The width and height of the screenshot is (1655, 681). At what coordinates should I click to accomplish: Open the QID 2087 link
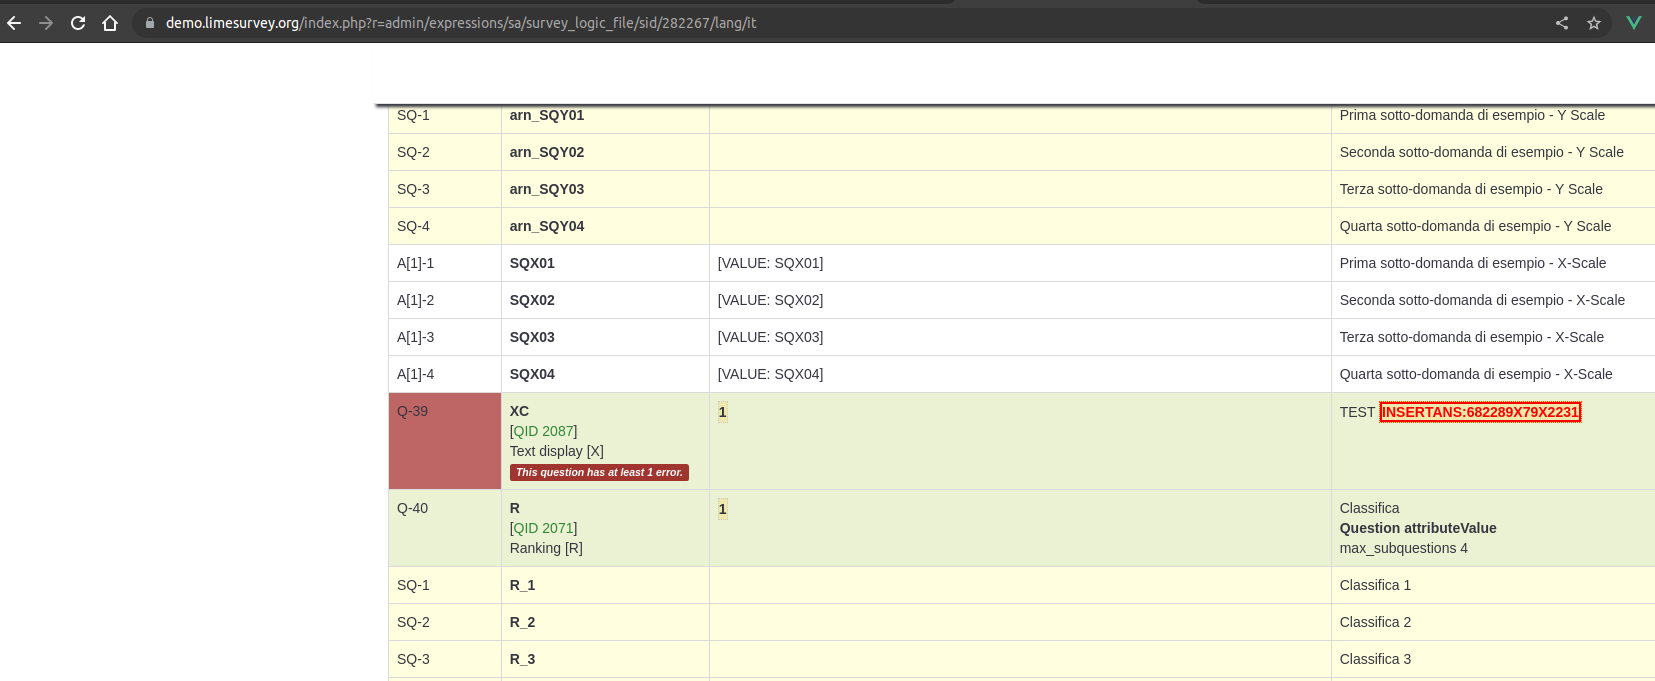pyautogui.click(x=543, y=431)
